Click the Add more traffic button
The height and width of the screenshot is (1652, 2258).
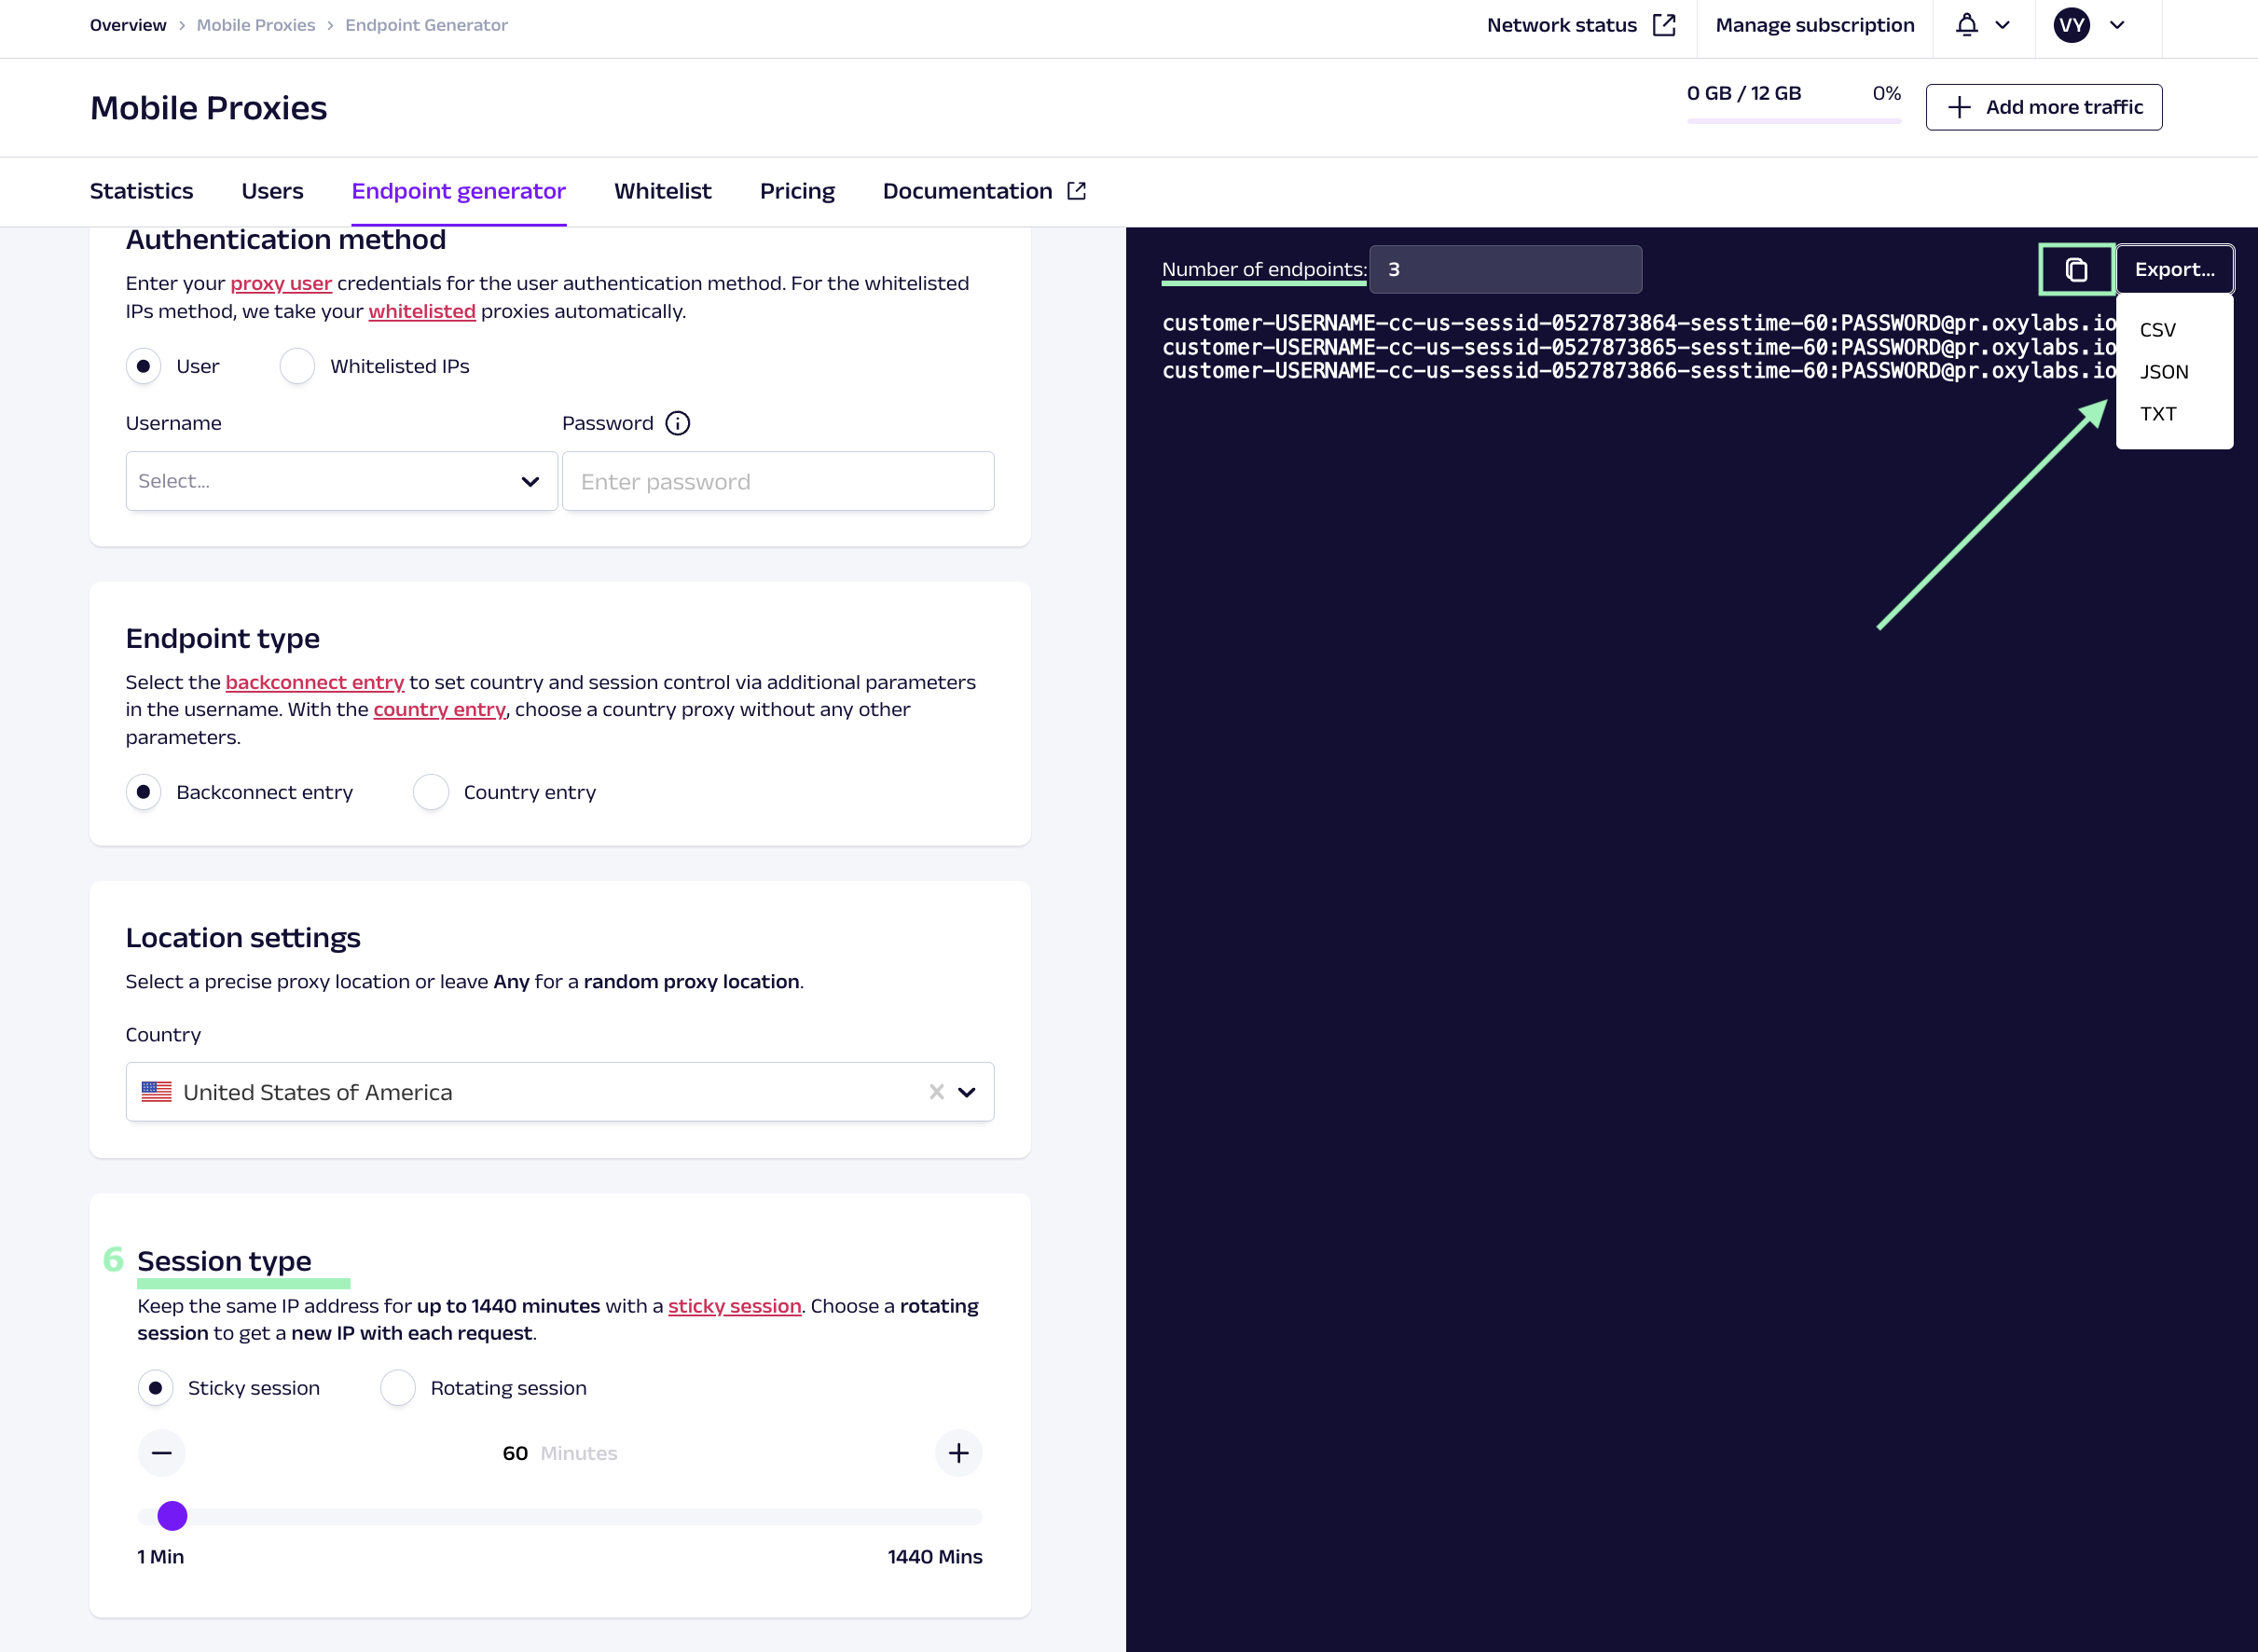point(2043,107)
